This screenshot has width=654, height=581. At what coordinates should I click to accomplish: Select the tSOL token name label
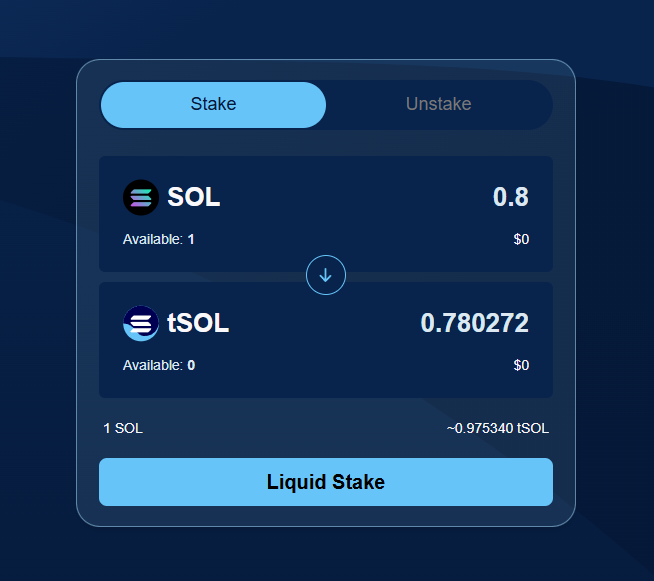(198, 323)
